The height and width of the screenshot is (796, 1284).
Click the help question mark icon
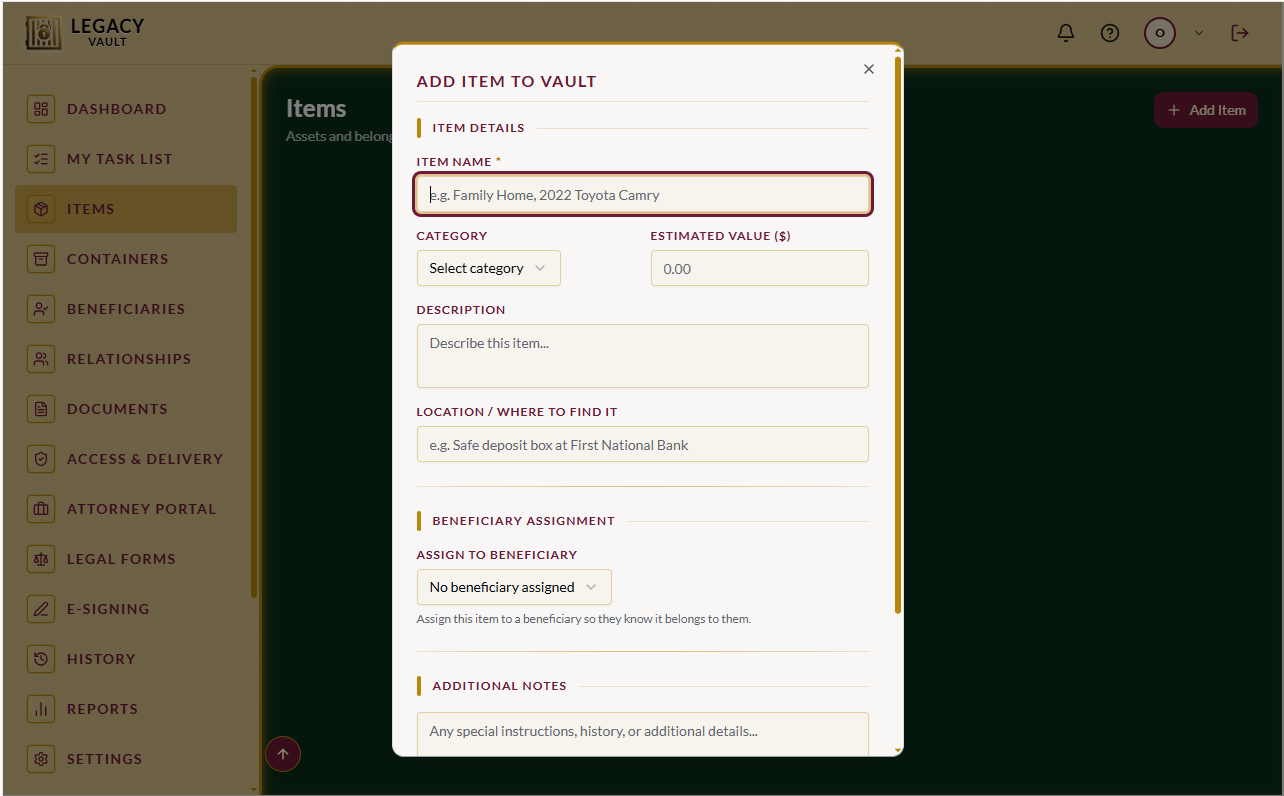coord(1110,33)
